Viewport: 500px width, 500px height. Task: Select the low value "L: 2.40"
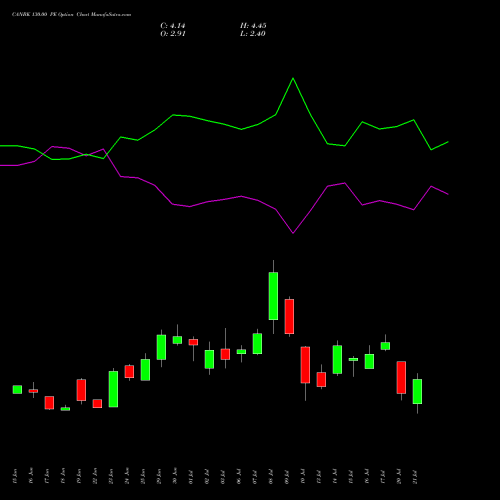coord(253,34)
